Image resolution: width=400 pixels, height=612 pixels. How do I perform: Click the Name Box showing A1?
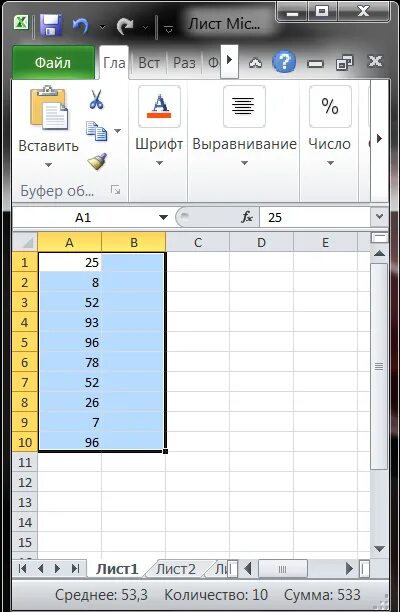[x=84, y=217]
